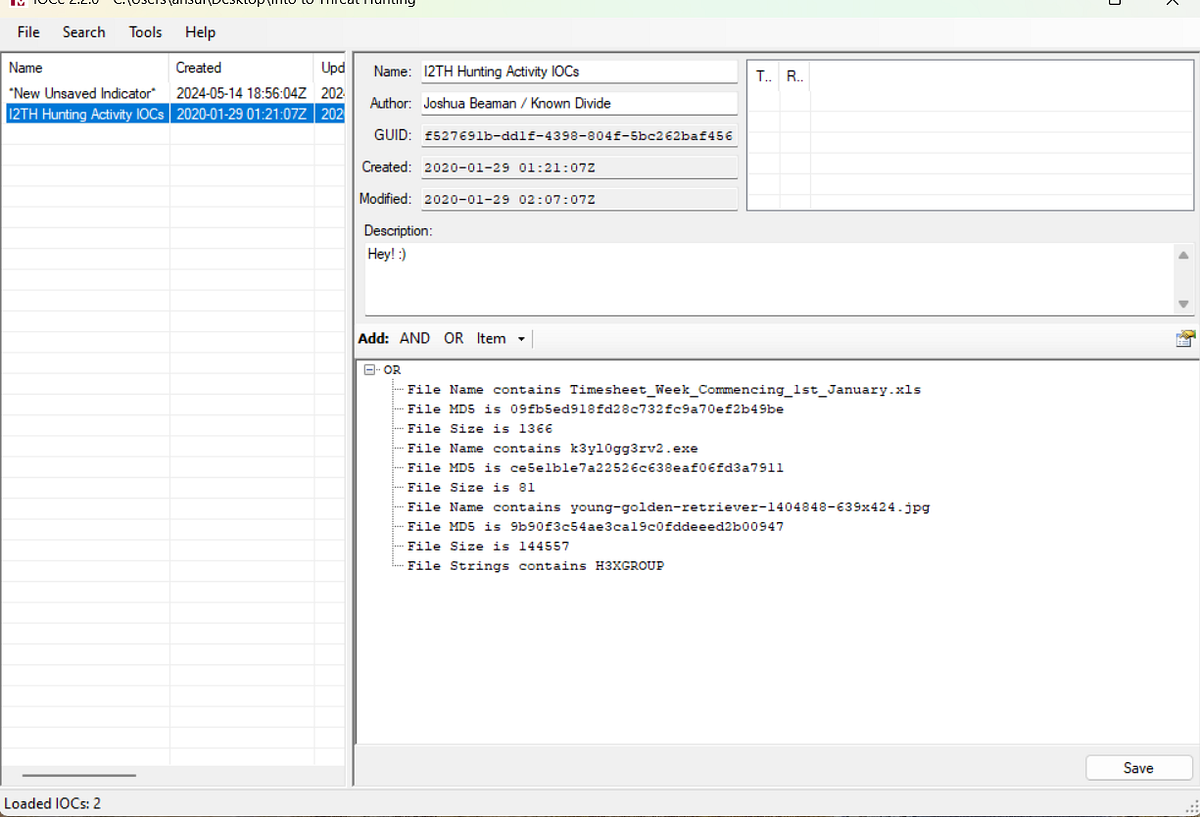Click description scroll down arrow
The width and height of the screenshot is (1200, 817).
(1184, 304)
